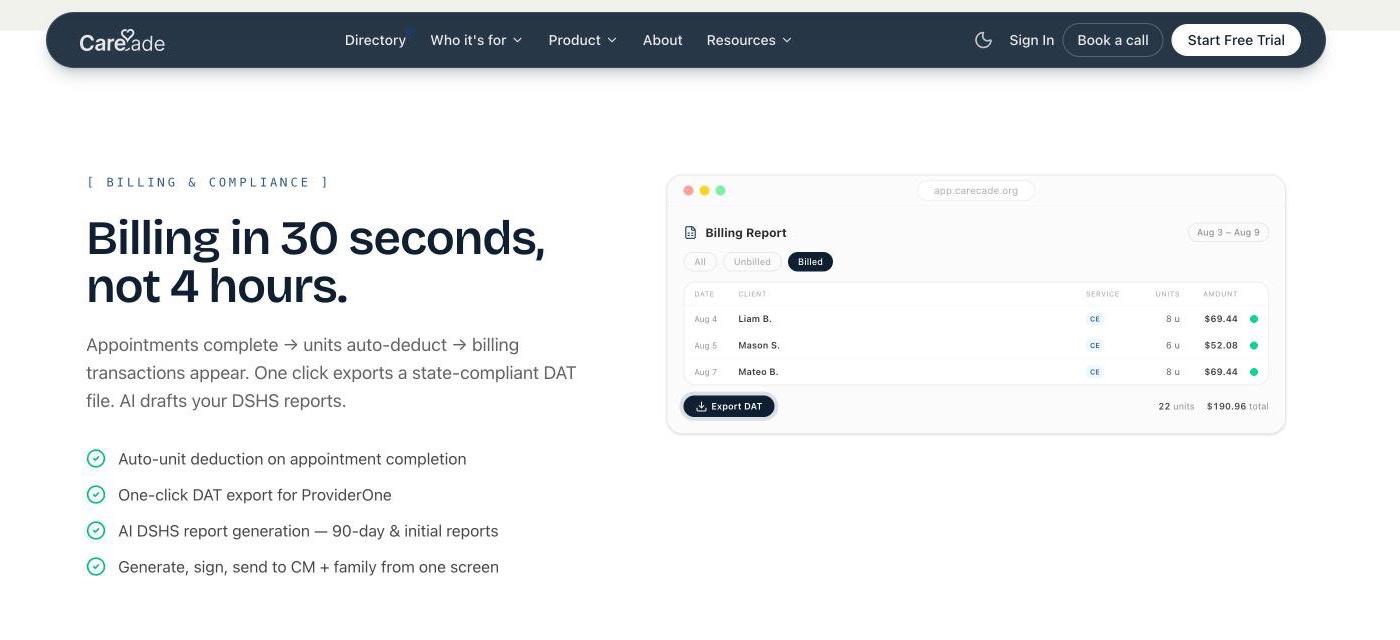The image size is (1400, 640).
Task: Click the green window dot in mockup
Action: [720, 190]
